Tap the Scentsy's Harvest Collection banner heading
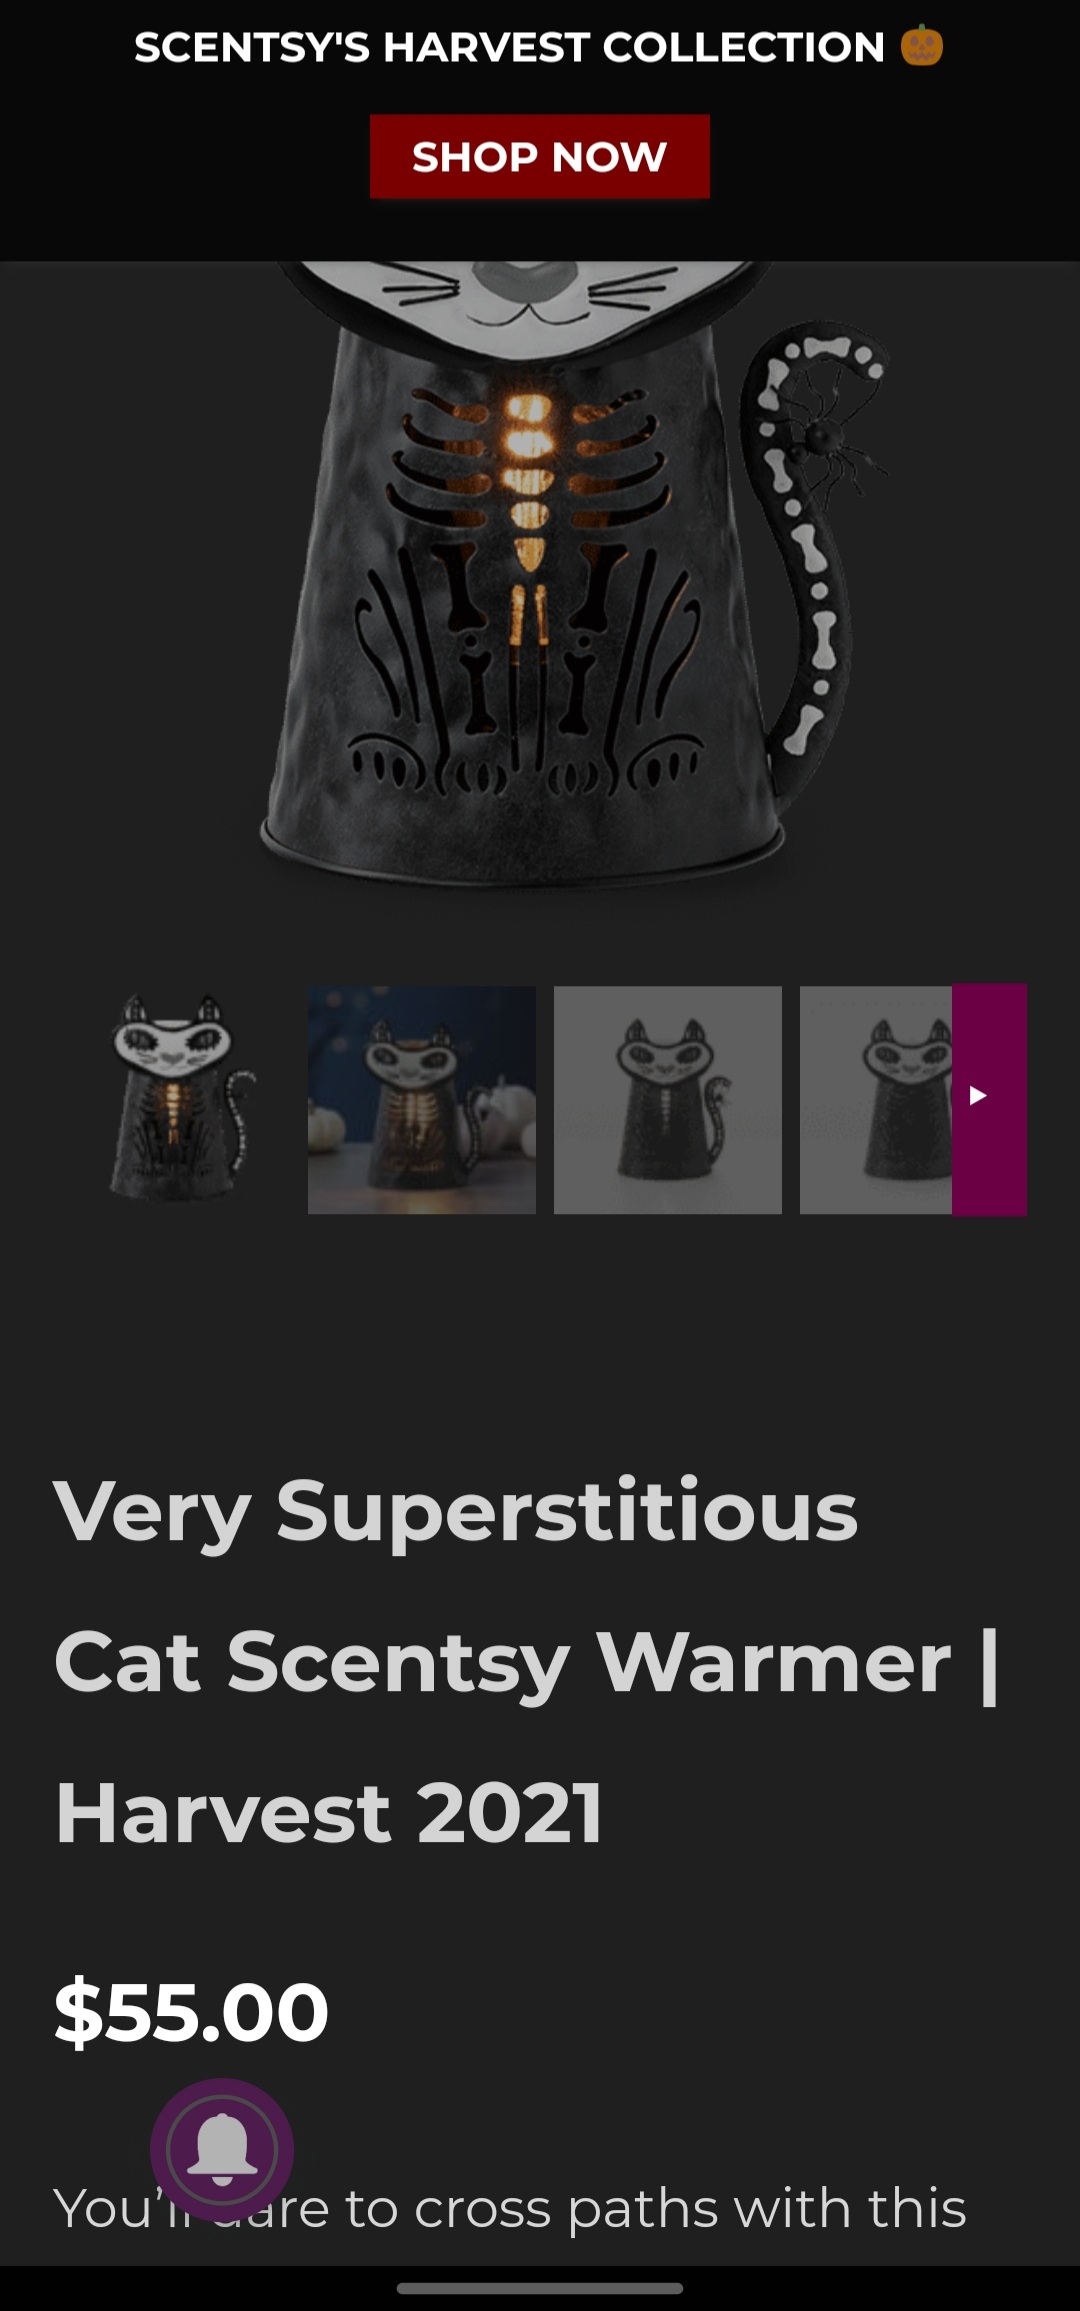 pos(510,47)
